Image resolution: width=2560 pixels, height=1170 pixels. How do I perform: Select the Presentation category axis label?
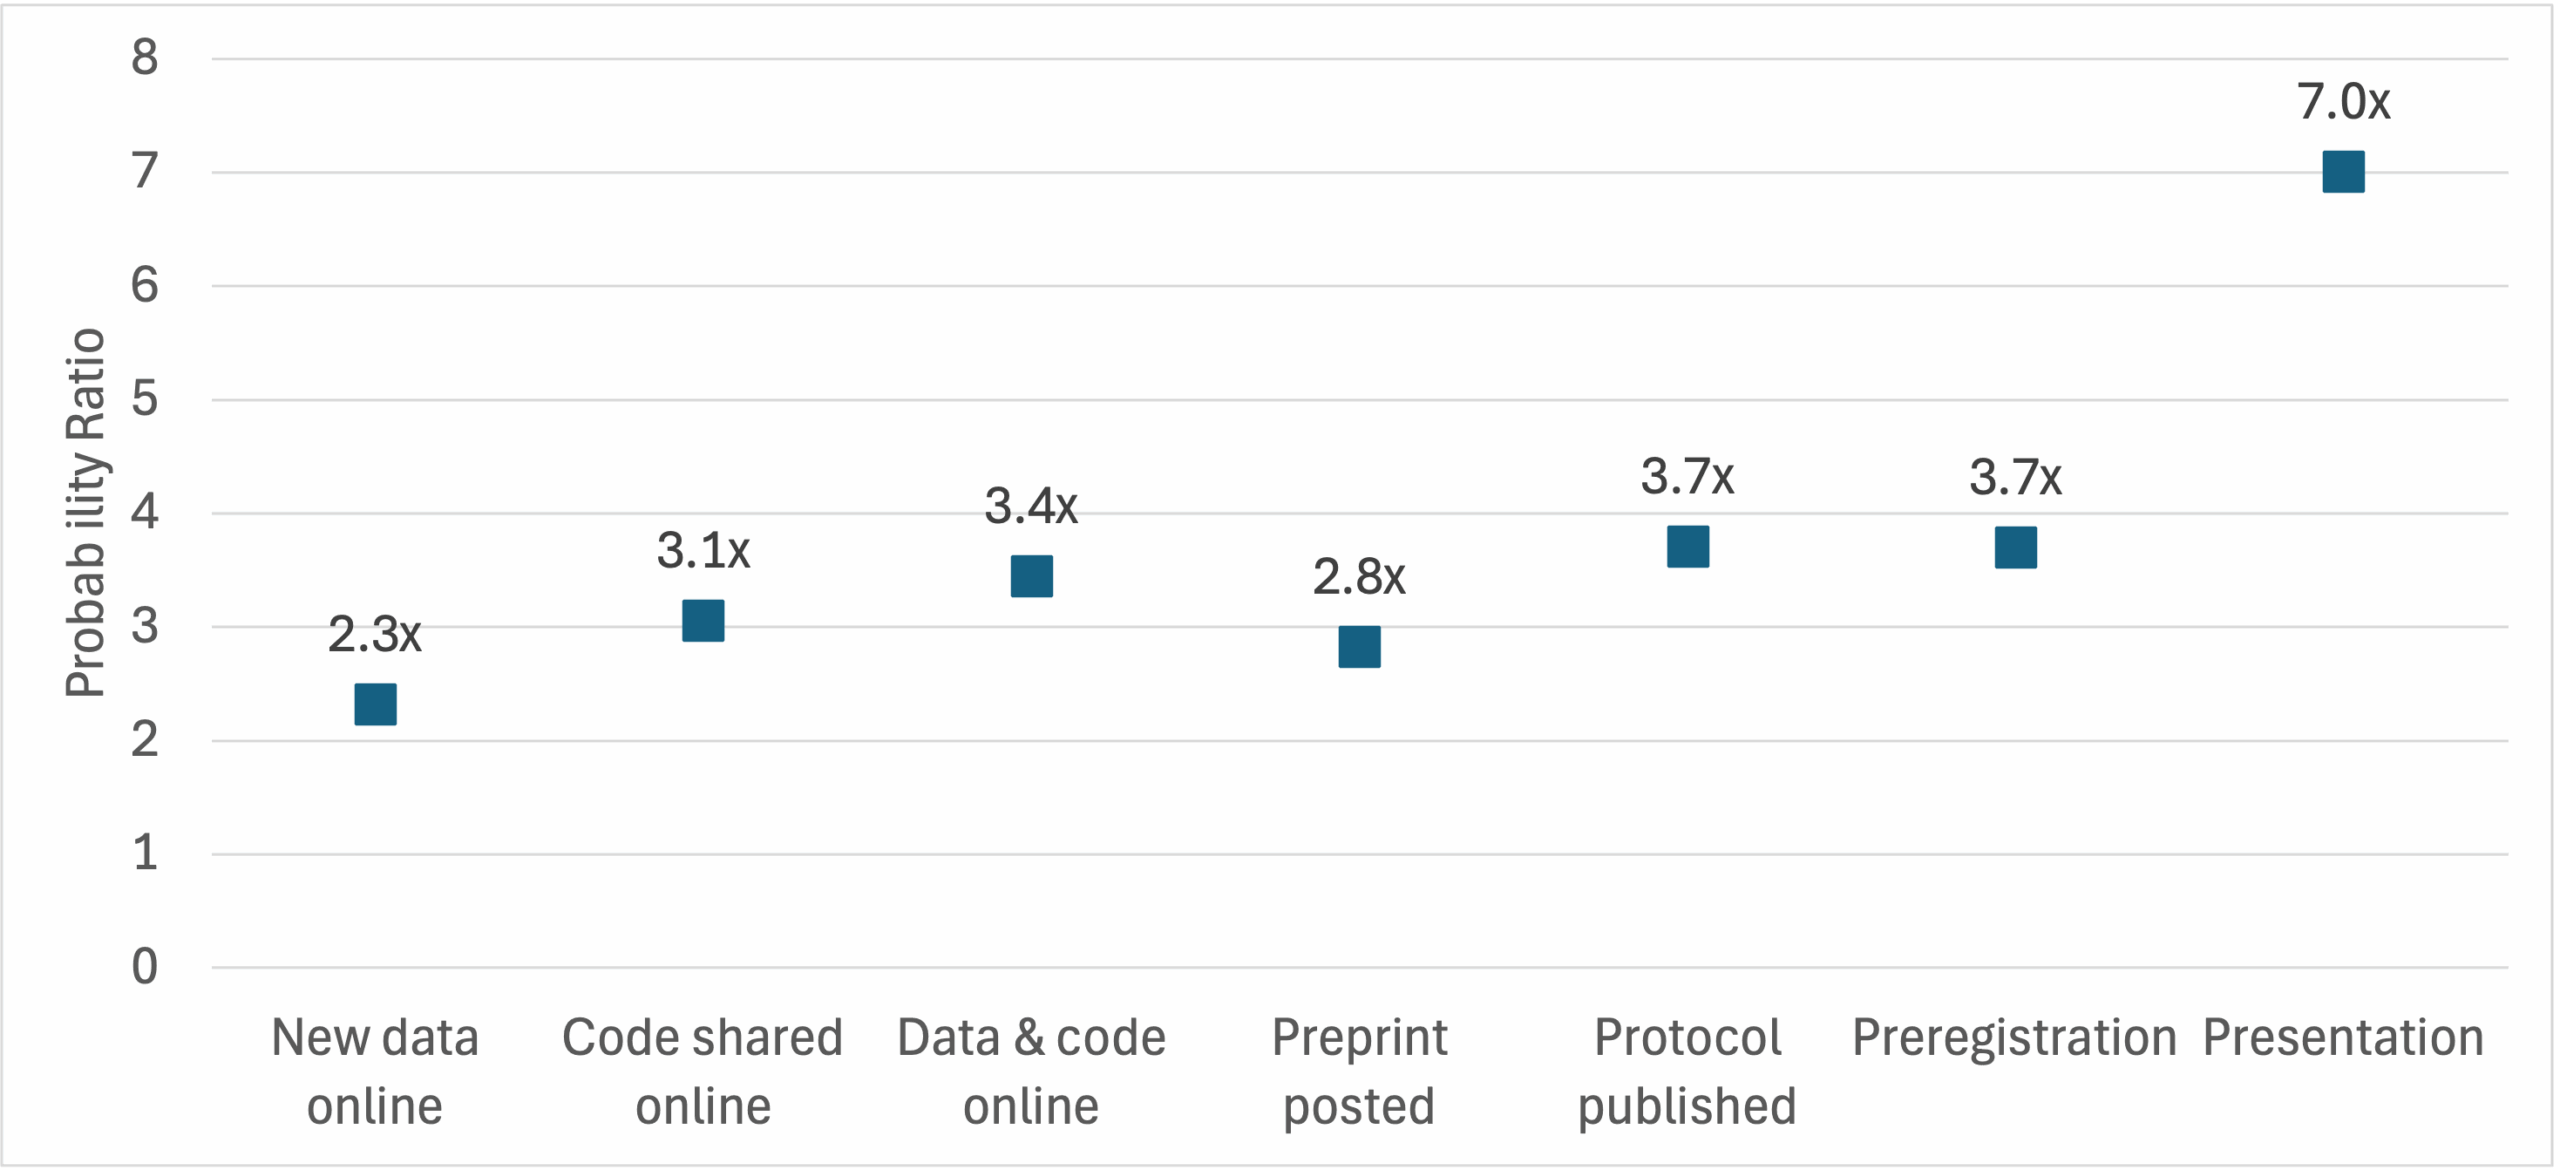pyautogui.click(x=2343, y=1038)
